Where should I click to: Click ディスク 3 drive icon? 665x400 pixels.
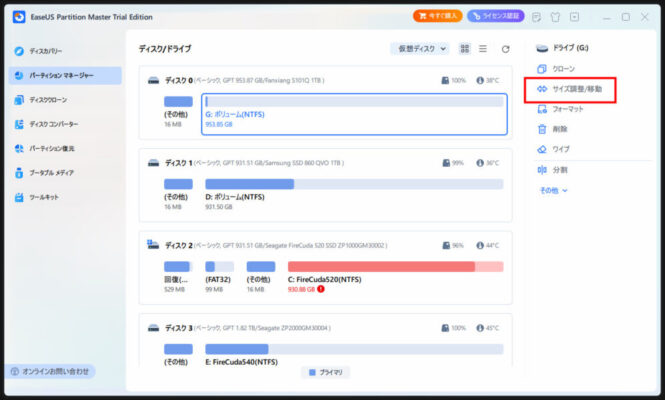(154, 328)
